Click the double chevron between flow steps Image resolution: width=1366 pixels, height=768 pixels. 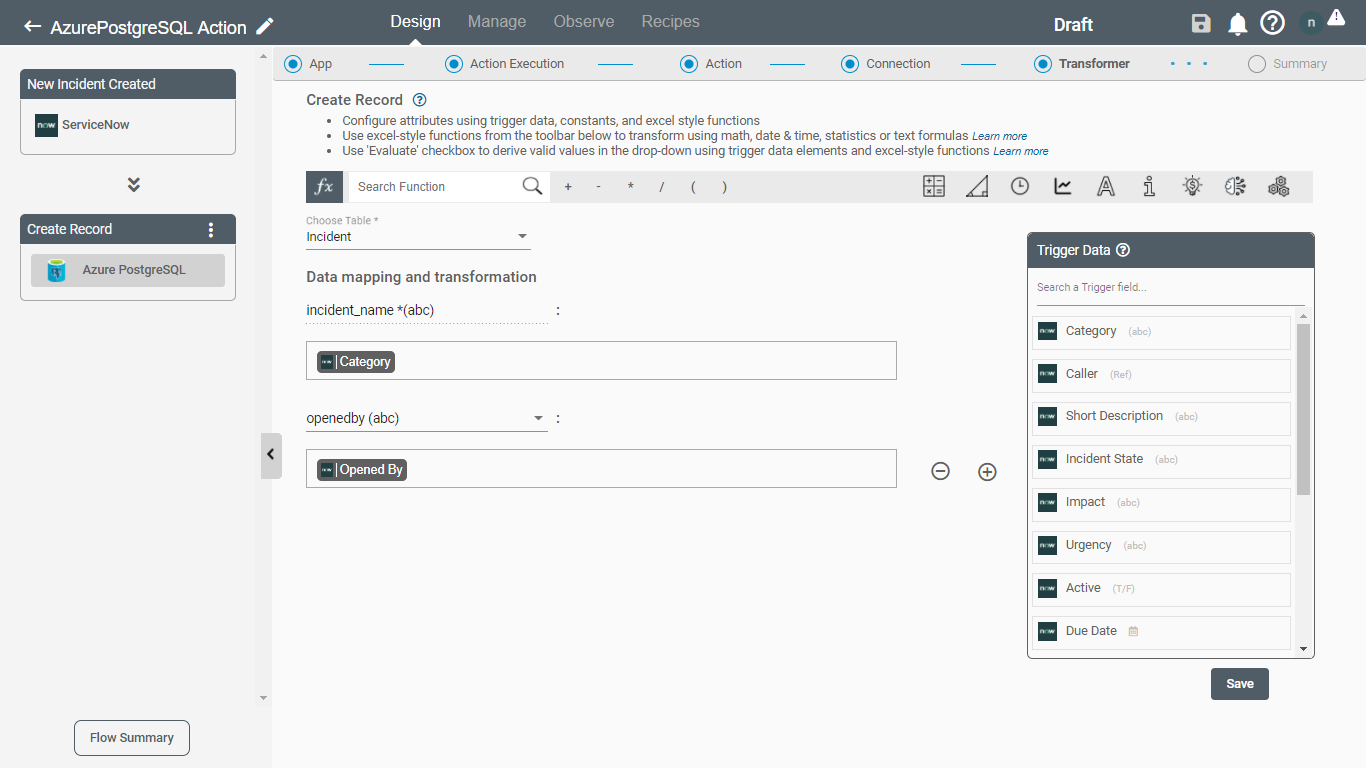[134, 185]
